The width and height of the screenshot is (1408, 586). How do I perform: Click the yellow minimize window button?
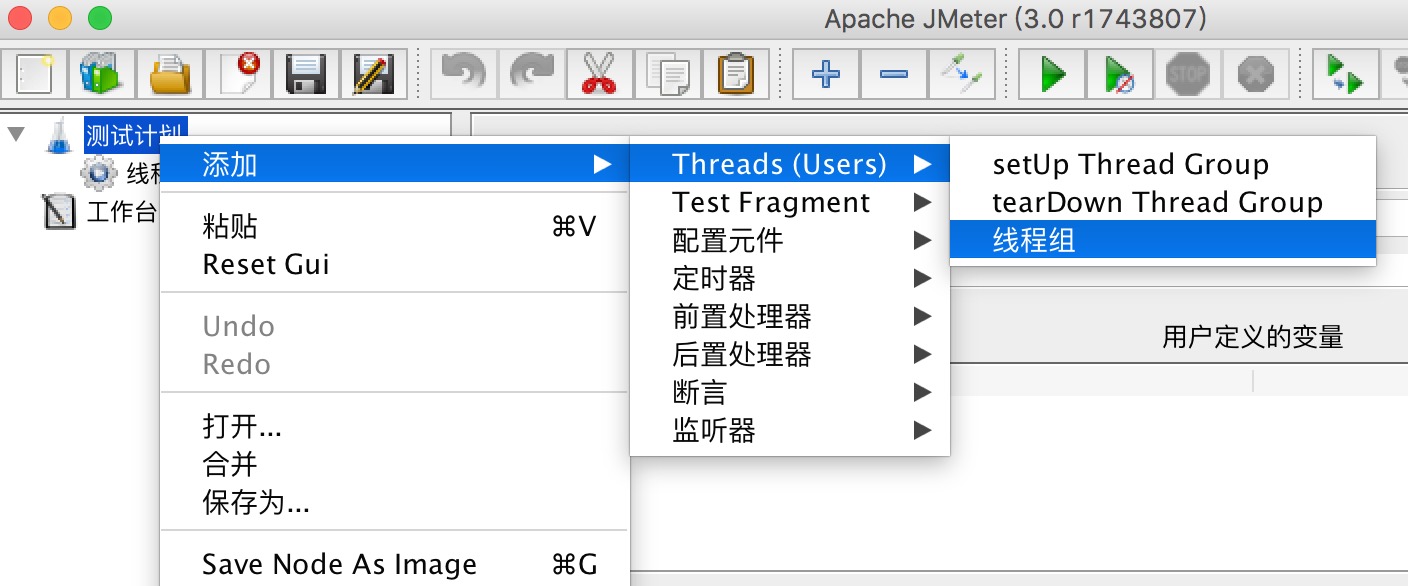click(59, 18)
